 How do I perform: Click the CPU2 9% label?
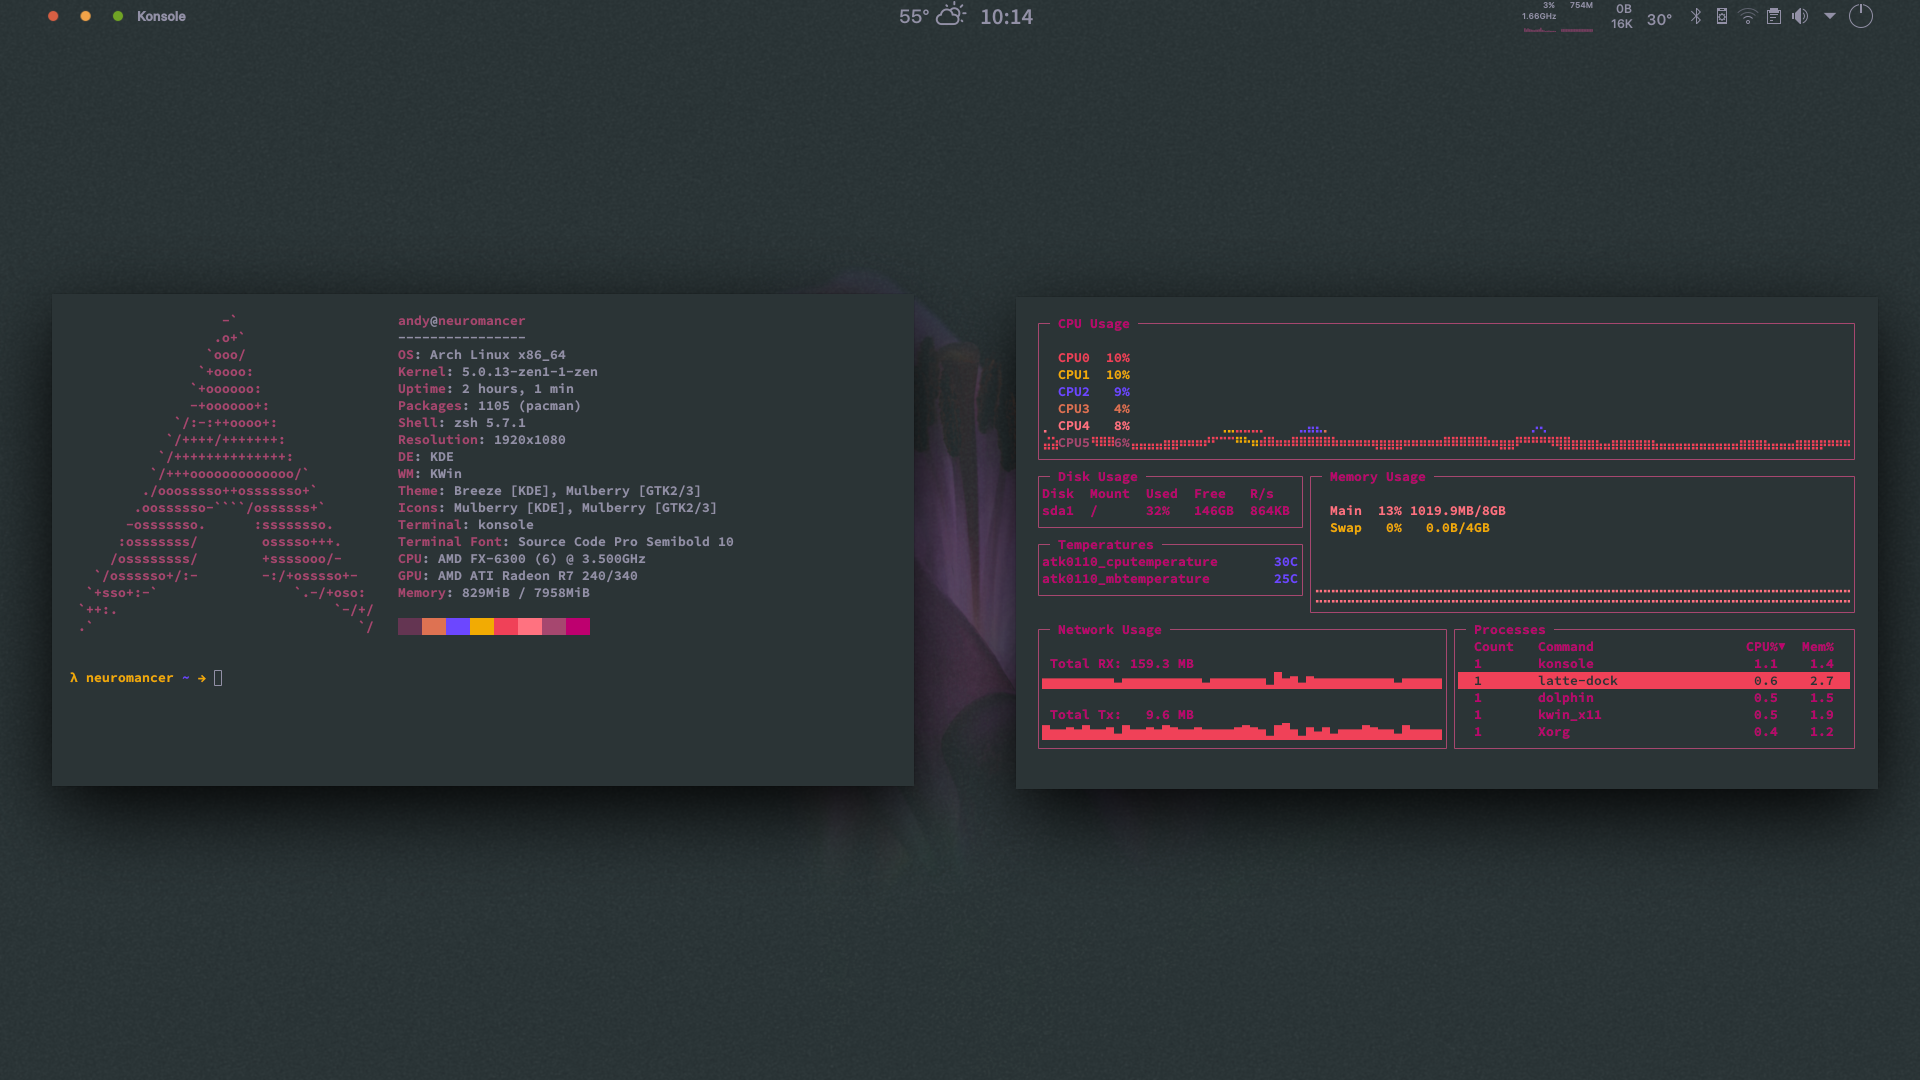click(x=1094, y=392)
